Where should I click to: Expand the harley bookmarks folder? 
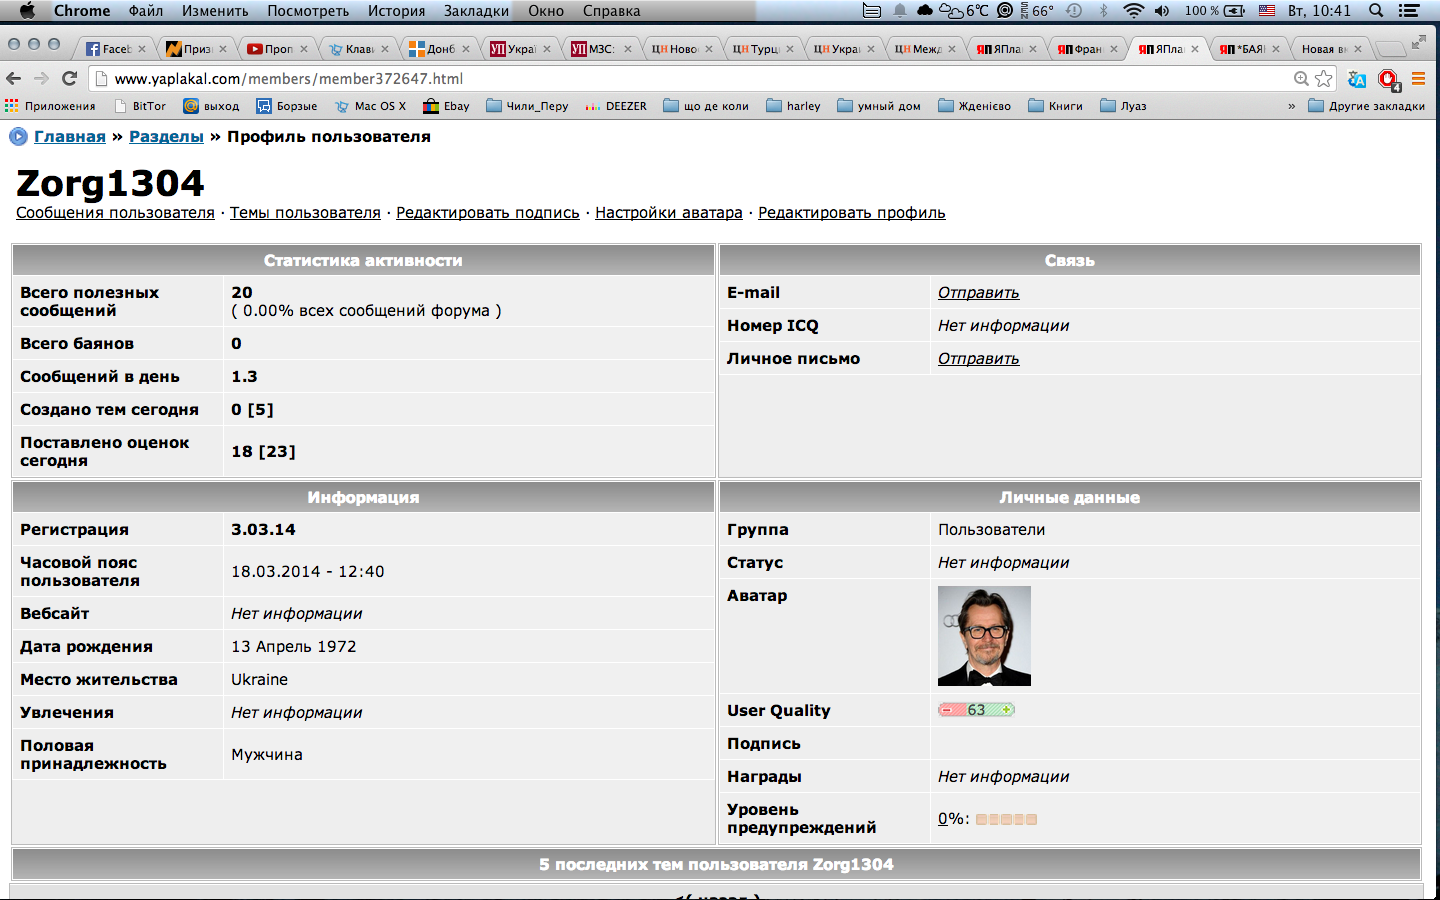(x=793, y=106)
